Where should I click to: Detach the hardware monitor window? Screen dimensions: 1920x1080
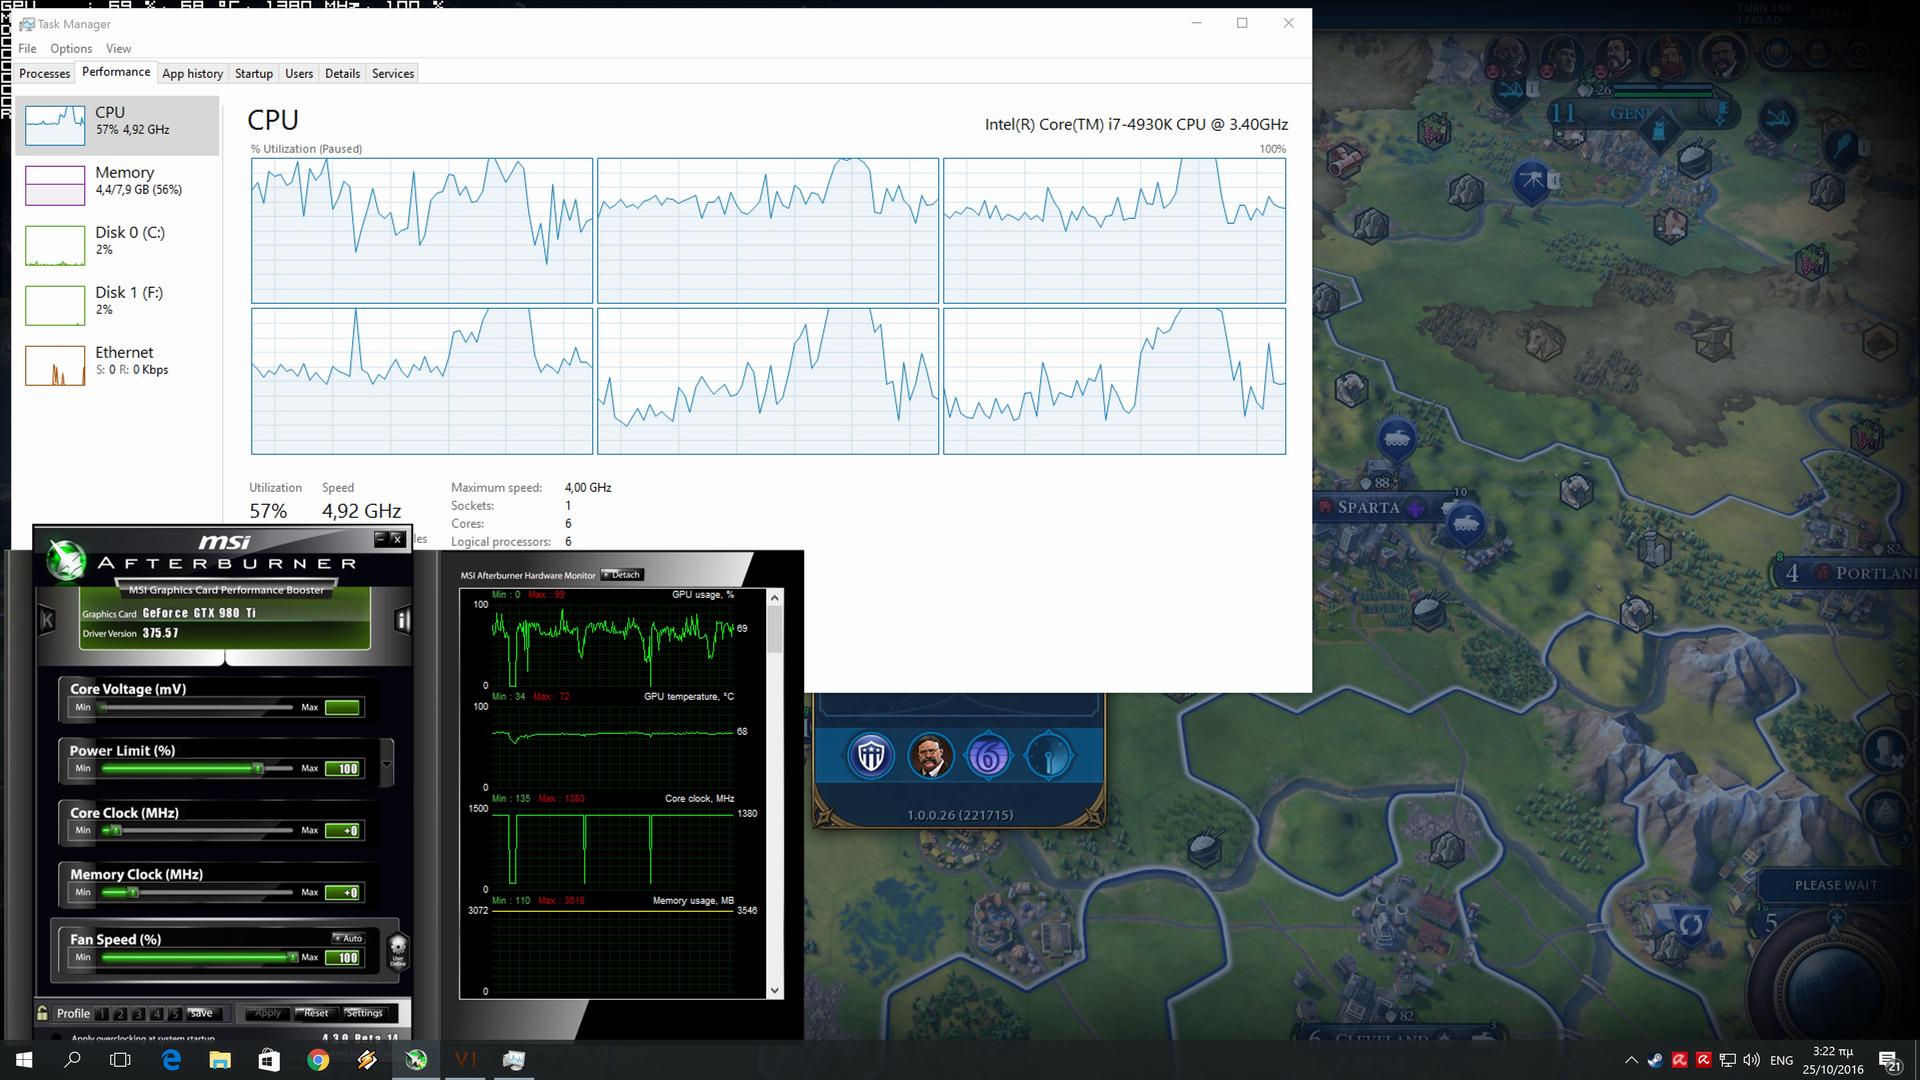pyautogui.click(x=623, y=575)
